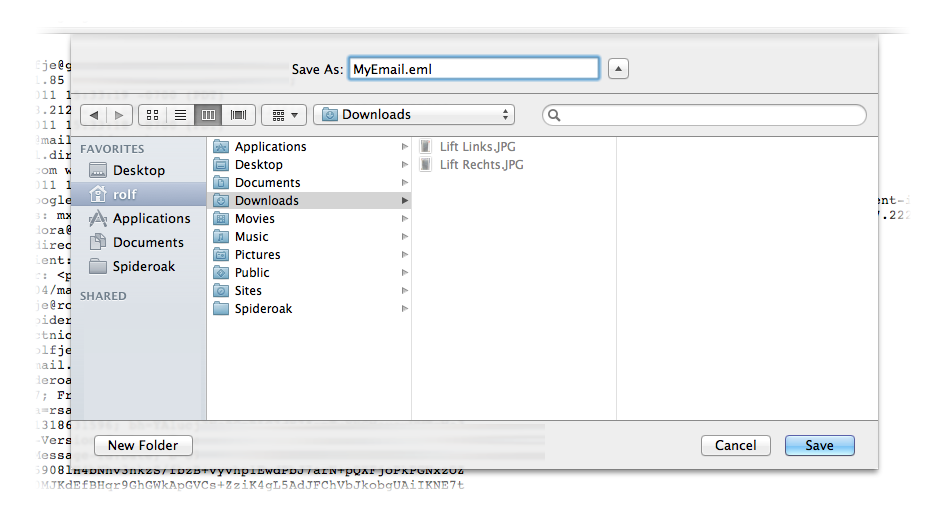Open the Downloads location popup menu
This screenshot has height=523, width=938.
point(413,115)
